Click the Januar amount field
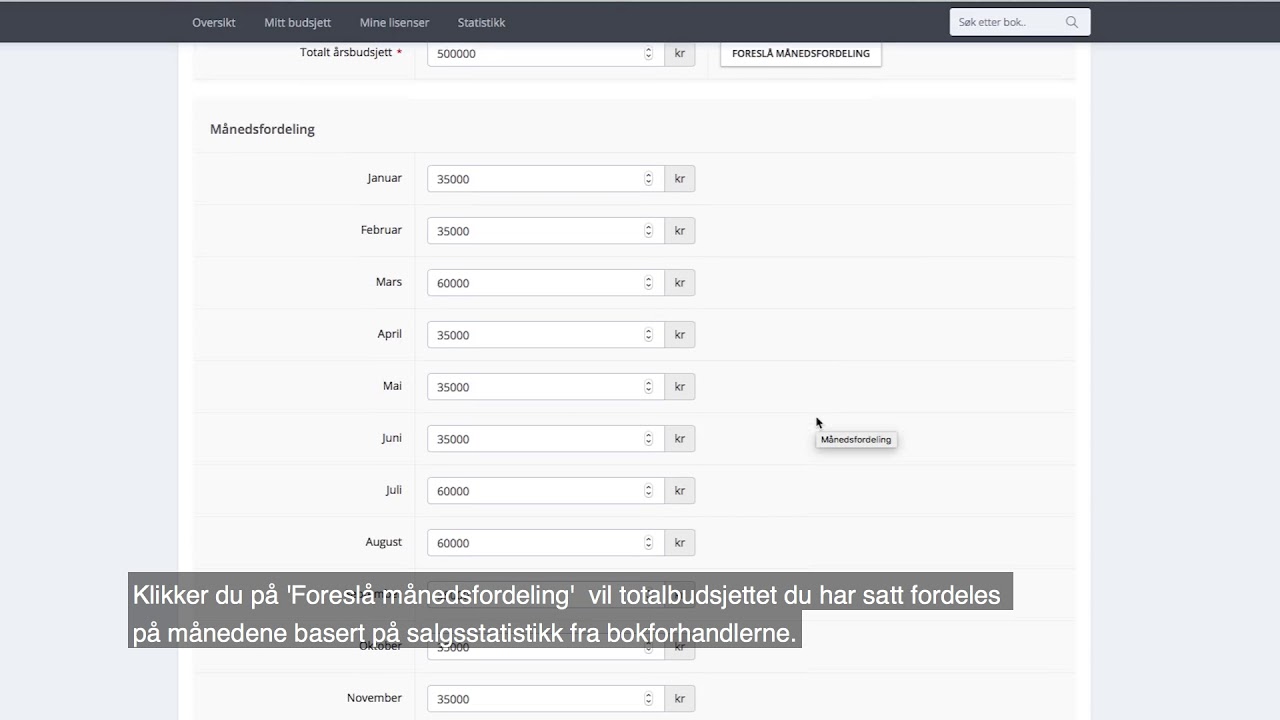 [x=546, y=179]
